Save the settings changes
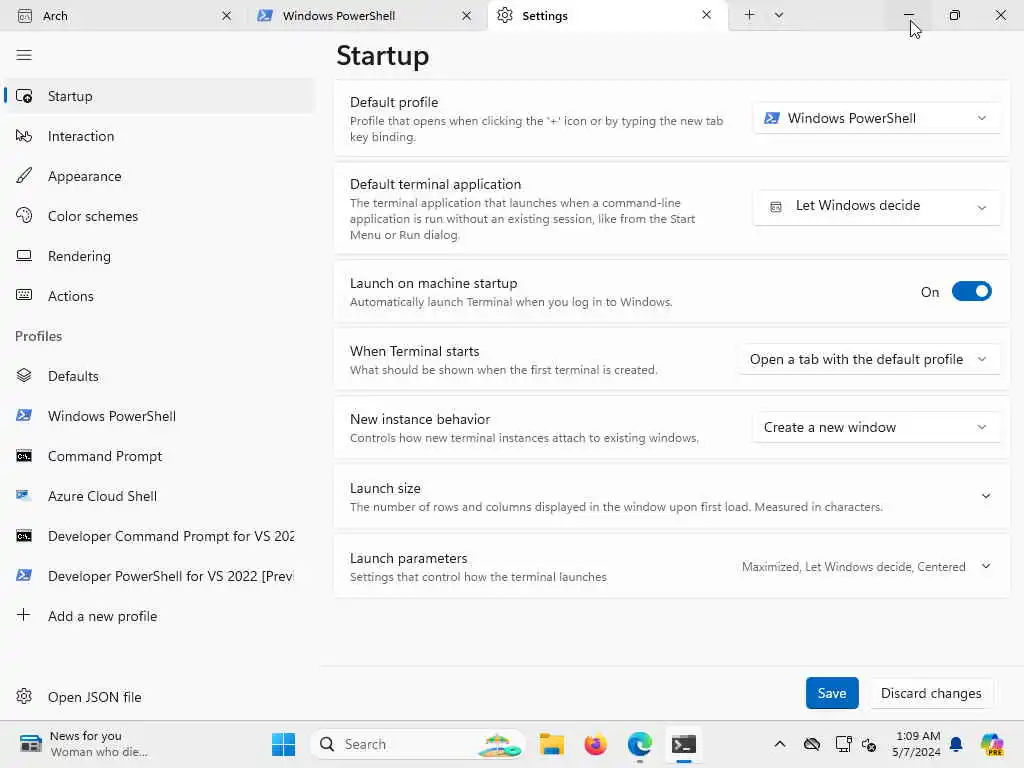The width and height of the screenshot is (1024, 768). (x=832, y=693)
